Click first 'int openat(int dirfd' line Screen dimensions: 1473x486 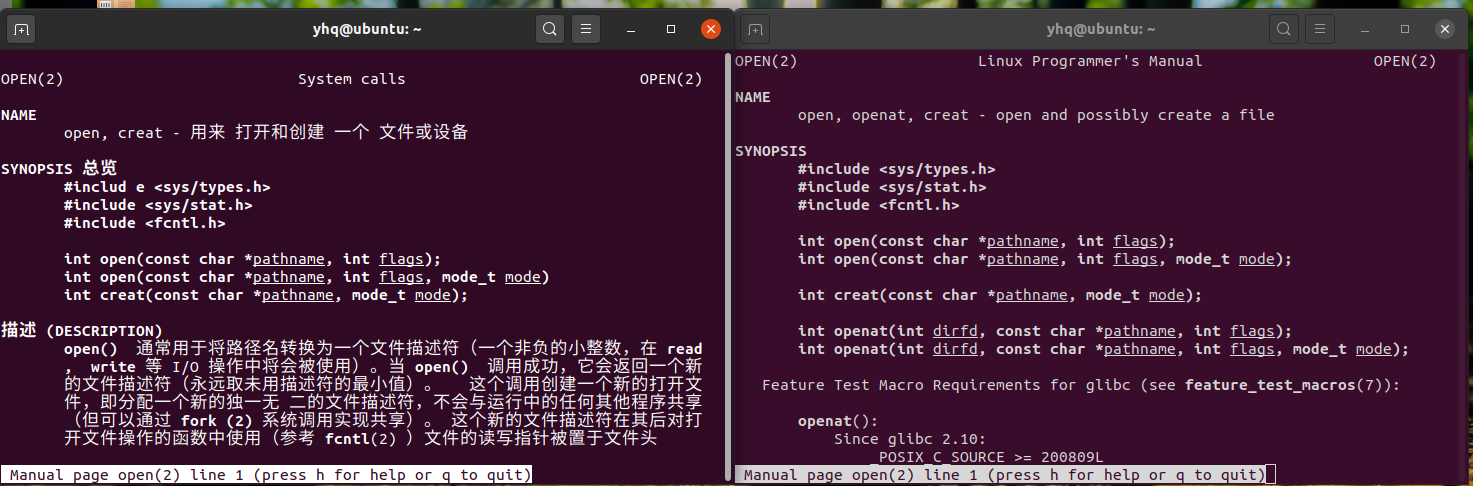point(1045,331)
